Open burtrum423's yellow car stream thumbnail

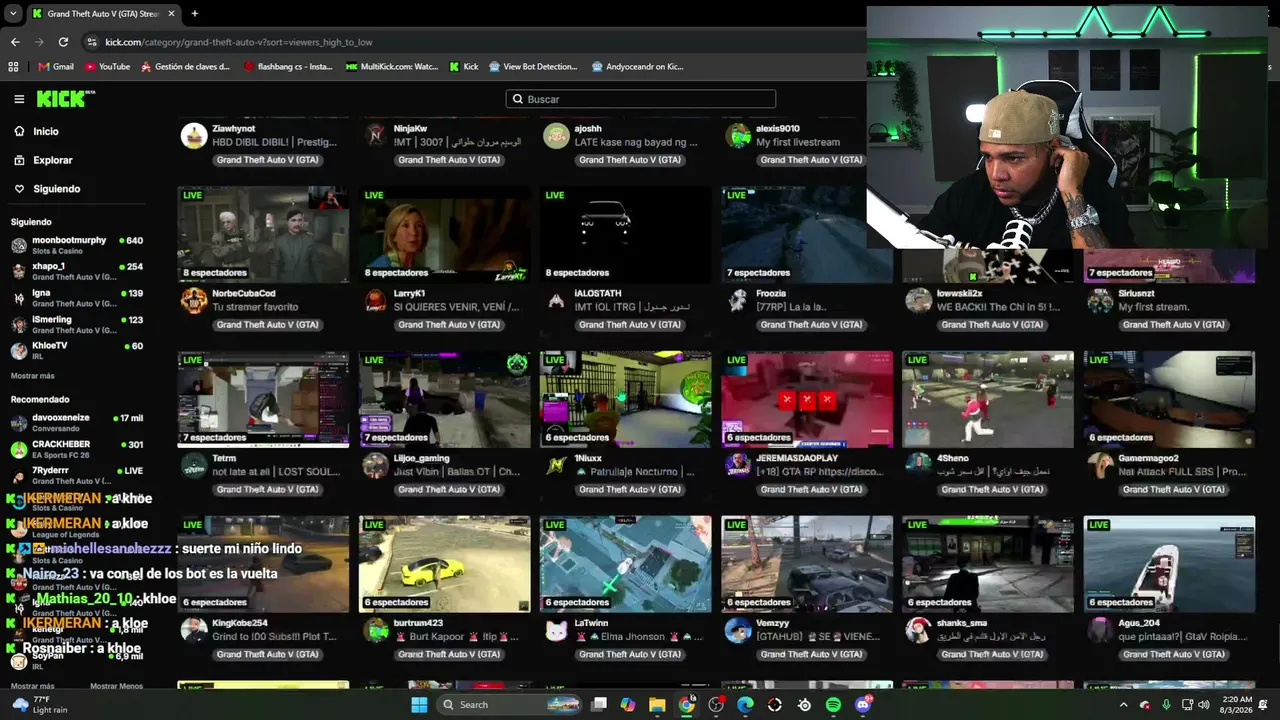[445, 564]
